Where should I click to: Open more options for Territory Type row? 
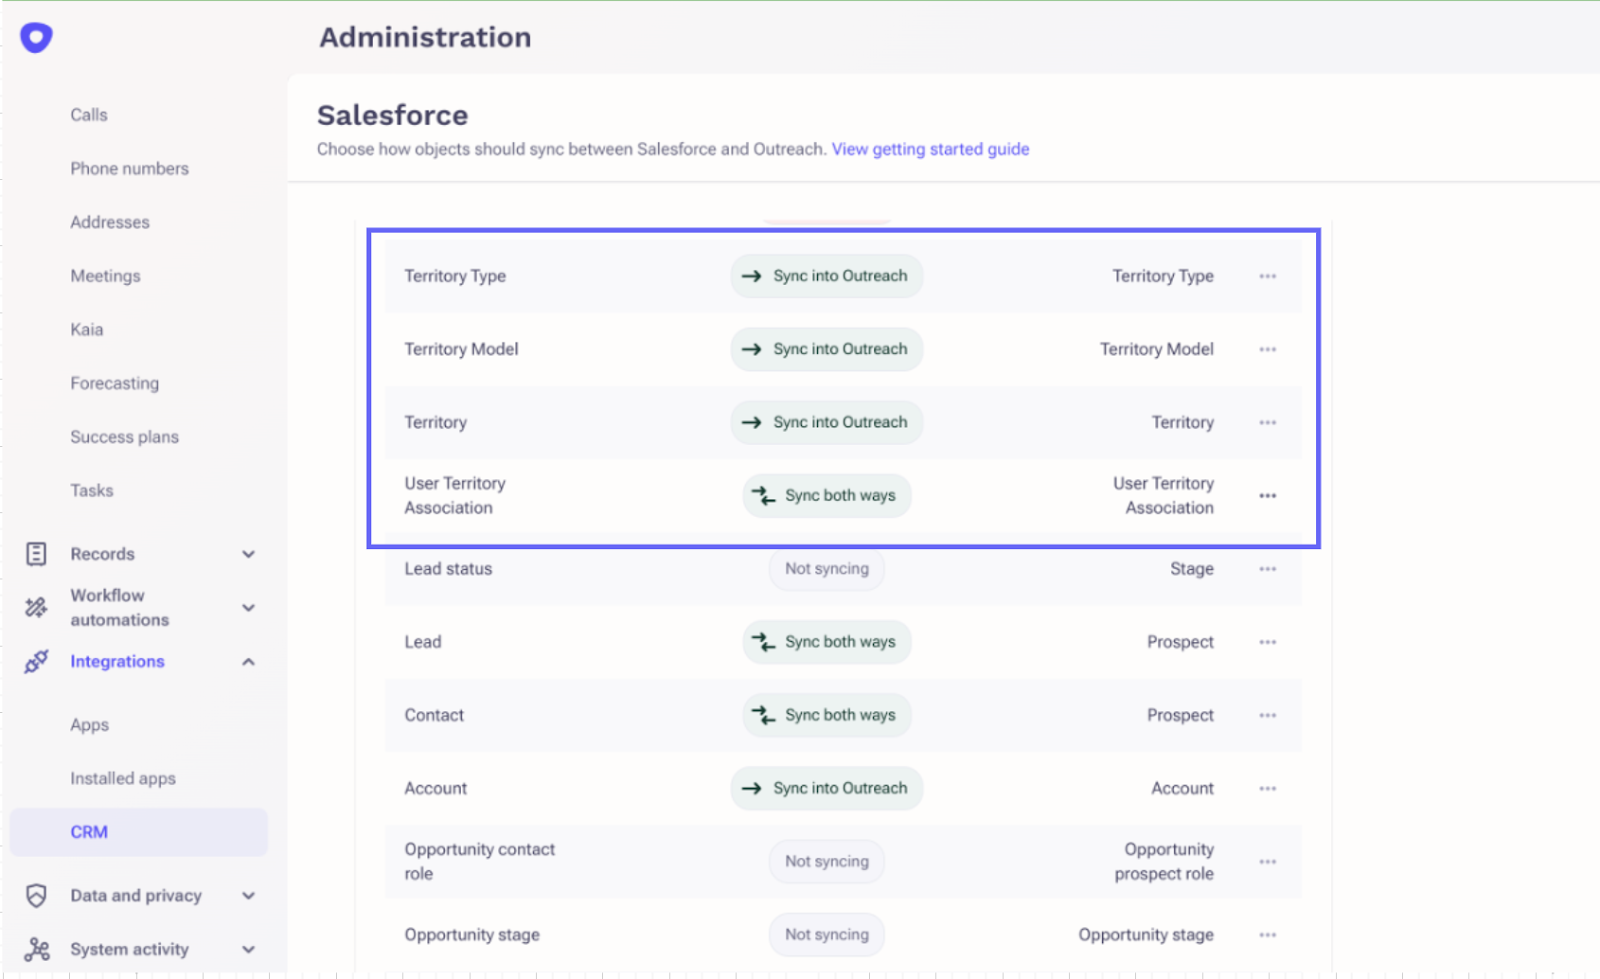pyautogui.click(x=1268, y=276)
